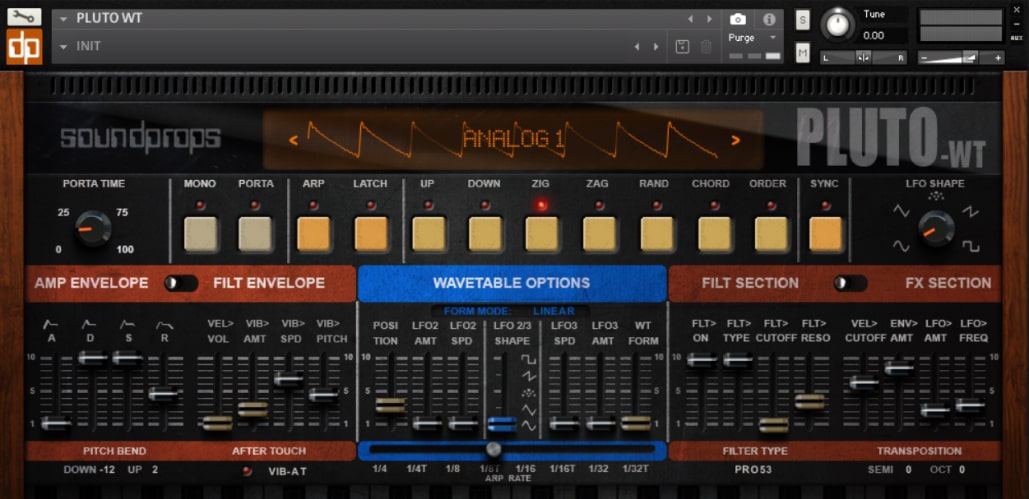Viewport: 1029px width, 499px height.
Task: Go to previous instrument arrow beside PLUTO WT
Action: point(690,19)
